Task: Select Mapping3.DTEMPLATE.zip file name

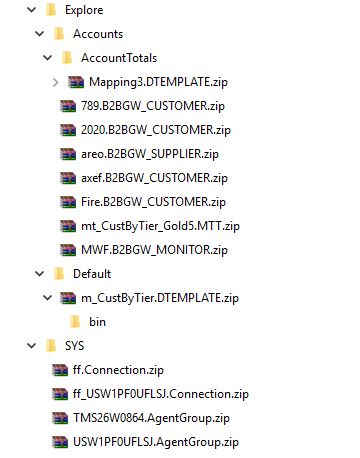Action: pos(158,82)
